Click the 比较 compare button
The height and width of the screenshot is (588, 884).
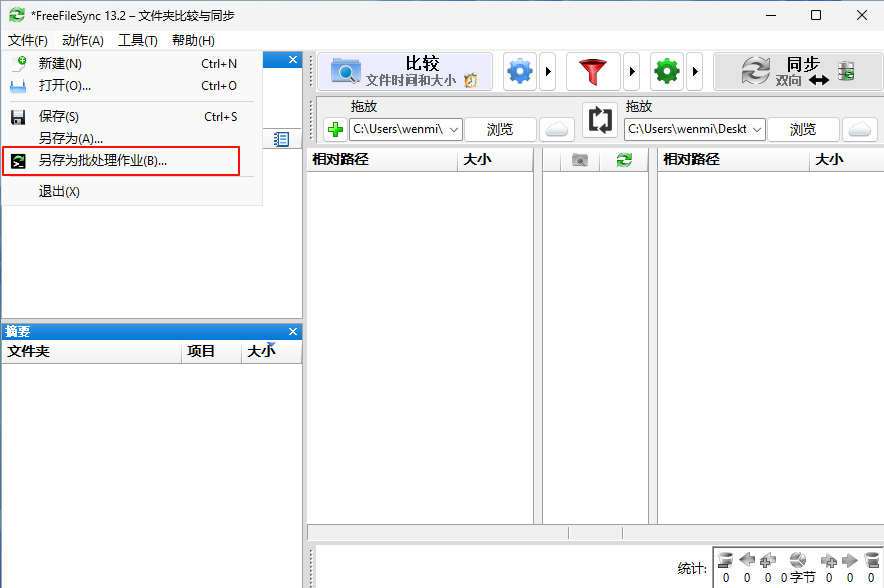[x=405, y=72]
